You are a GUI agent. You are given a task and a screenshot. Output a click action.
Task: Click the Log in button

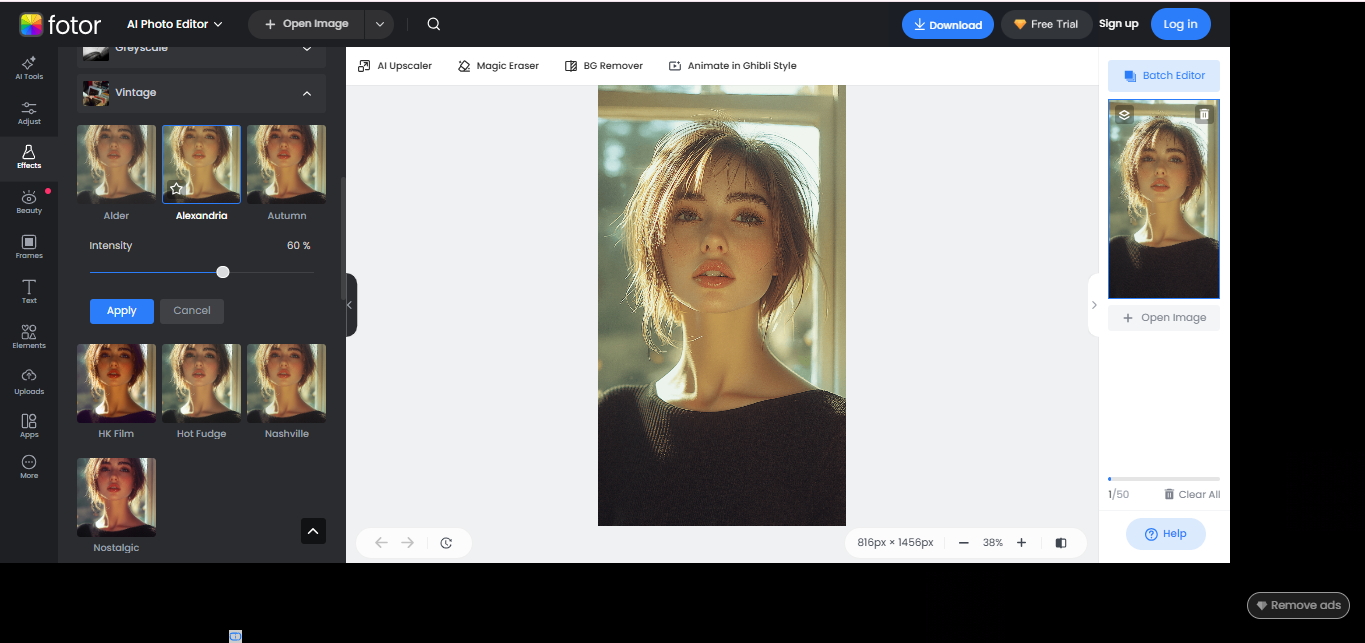click(1180, 23)
